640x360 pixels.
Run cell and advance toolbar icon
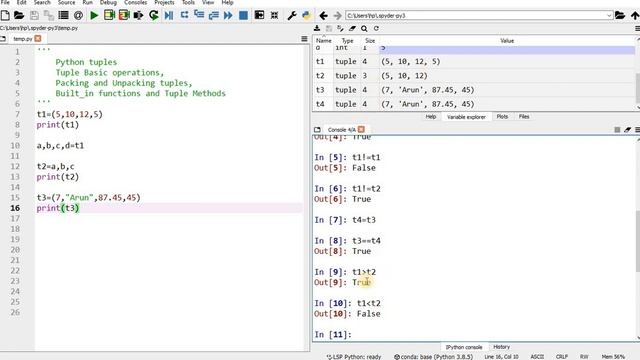pyautogui.click(x=124, y=16)
